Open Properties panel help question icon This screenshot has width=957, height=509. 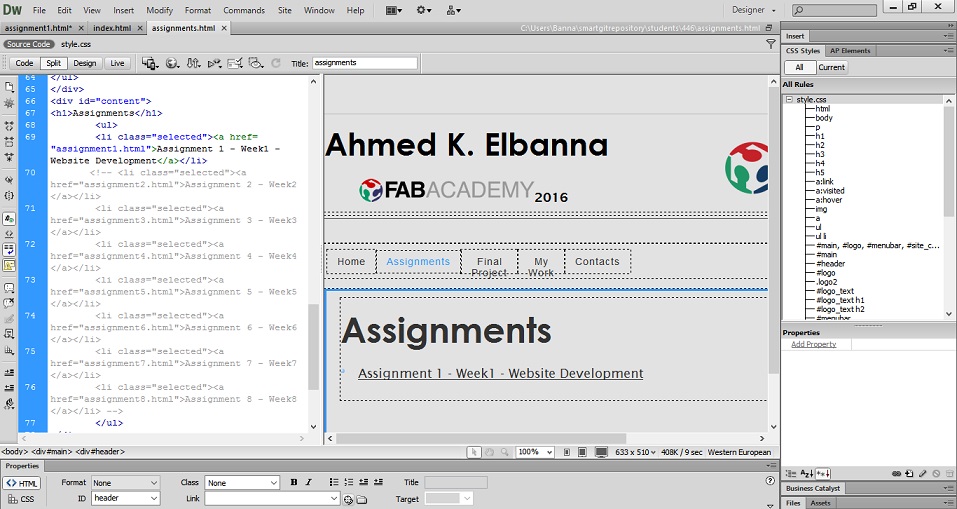tap(770, 481)
